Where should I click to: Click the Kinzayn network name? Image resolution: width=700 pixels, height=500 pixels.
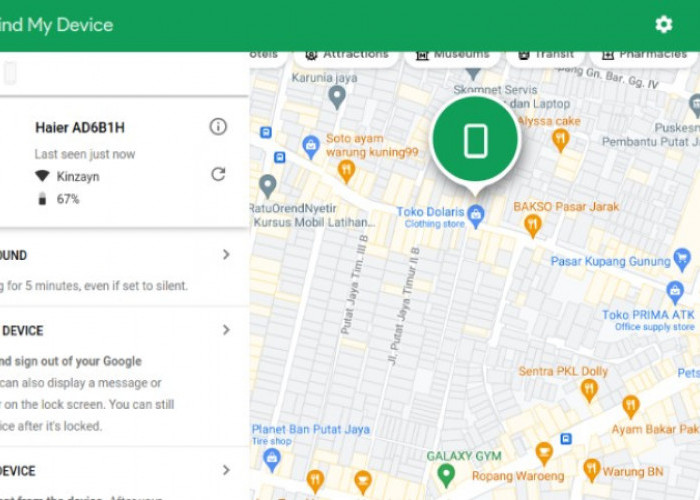(x=78, y=177)
